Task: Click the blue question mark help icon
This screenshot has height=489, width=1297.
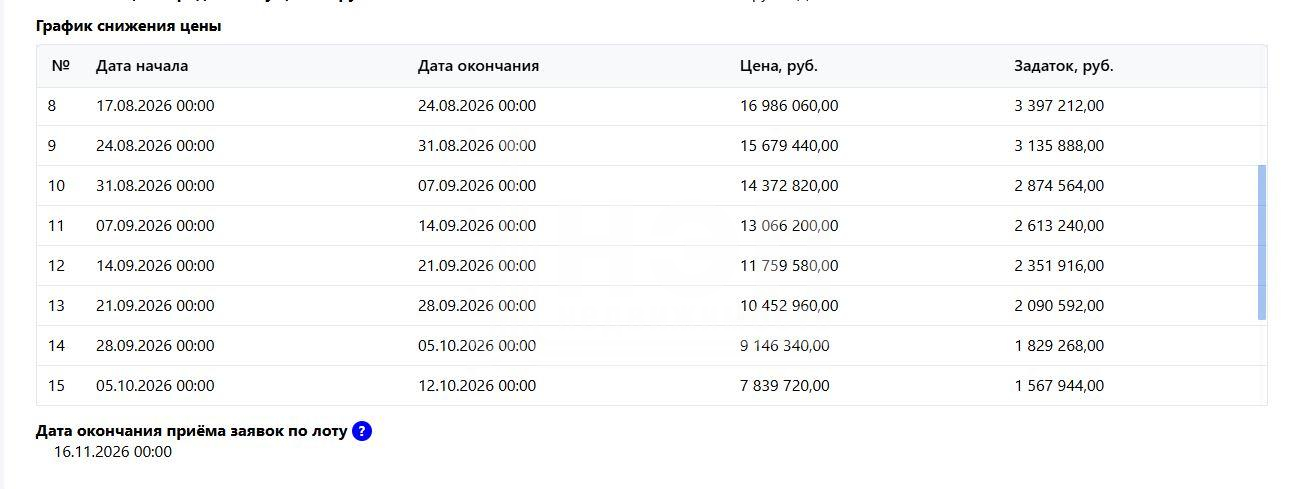Action: tap(362, 432)
